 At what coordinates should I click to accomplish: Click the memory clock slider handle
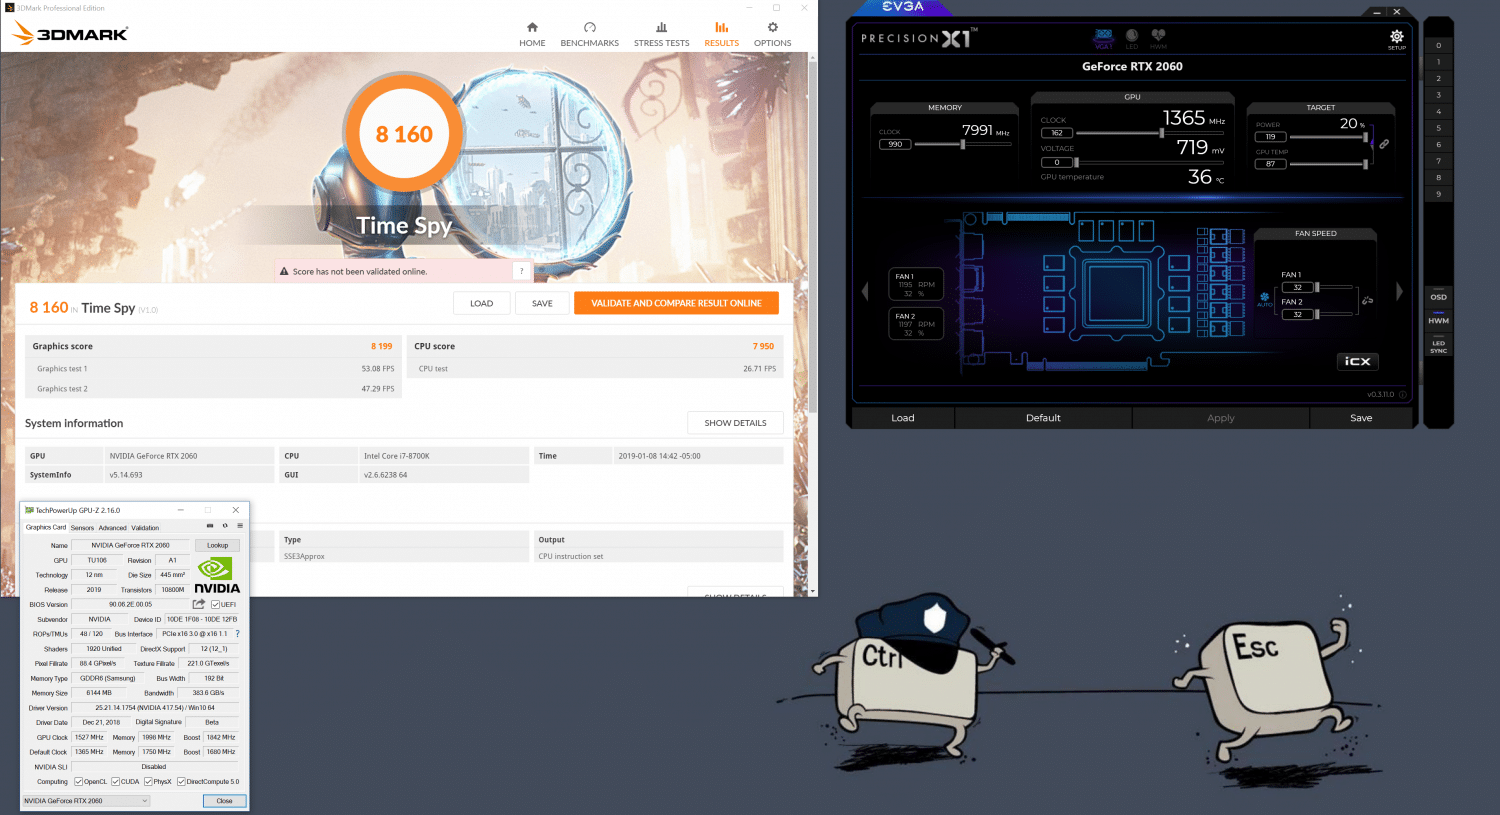tap(963, 144)
